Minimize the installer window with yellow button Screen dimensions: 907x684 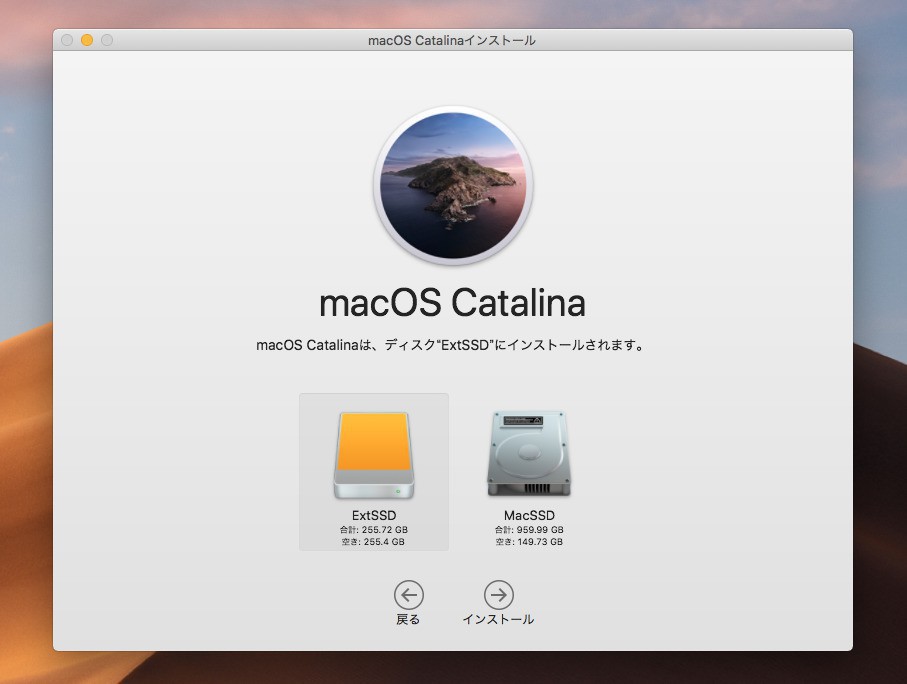pos(87,40)
